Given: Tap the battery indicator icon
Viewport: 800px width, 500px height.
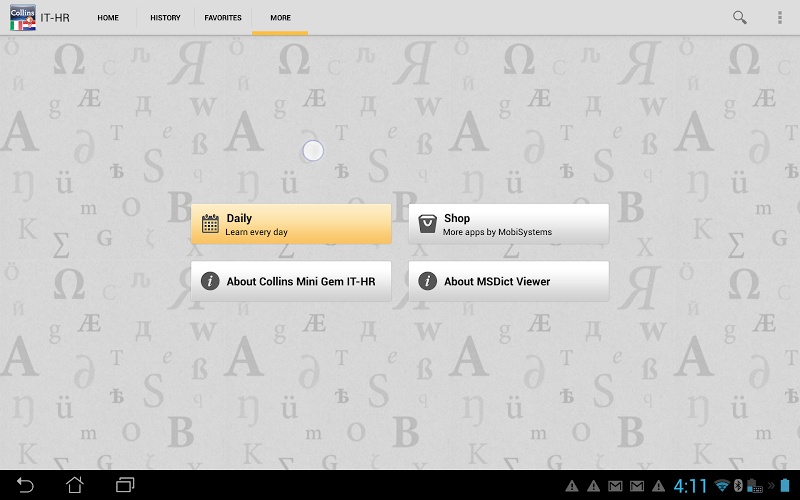Looking at the screenshot, I should click(x=785, y=485).
